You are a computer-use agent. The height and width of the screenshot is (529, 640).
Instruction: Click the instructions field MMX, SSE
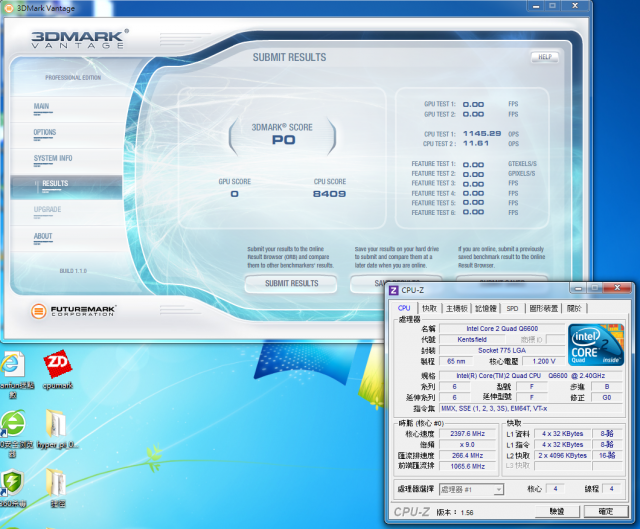pyautogui.click(x=531, y=409)
